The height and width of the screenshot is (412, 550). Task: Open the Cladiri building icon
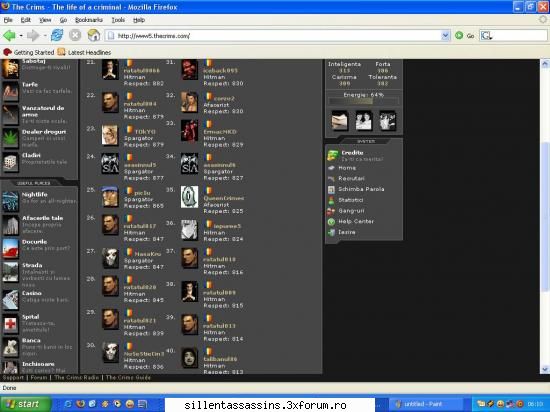[10, 162]
